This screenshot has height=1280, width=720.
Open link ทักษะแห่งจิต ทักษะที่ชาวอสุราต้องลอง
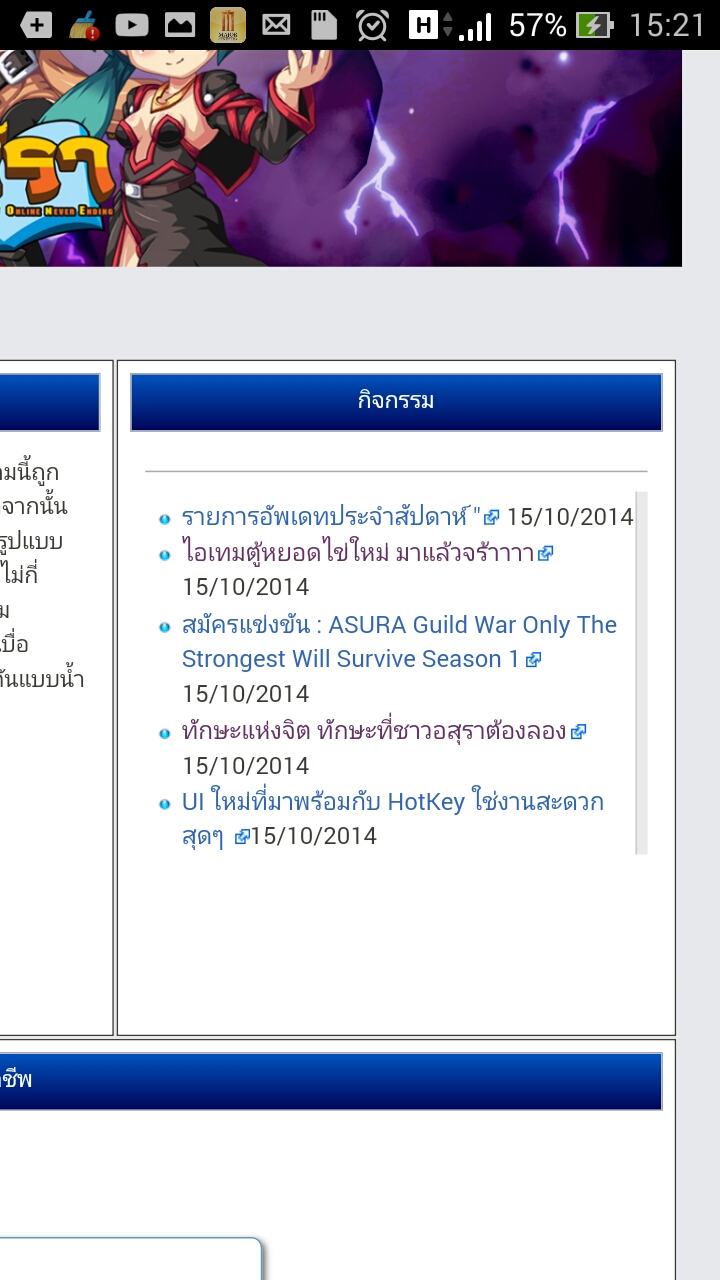point(374,731)
